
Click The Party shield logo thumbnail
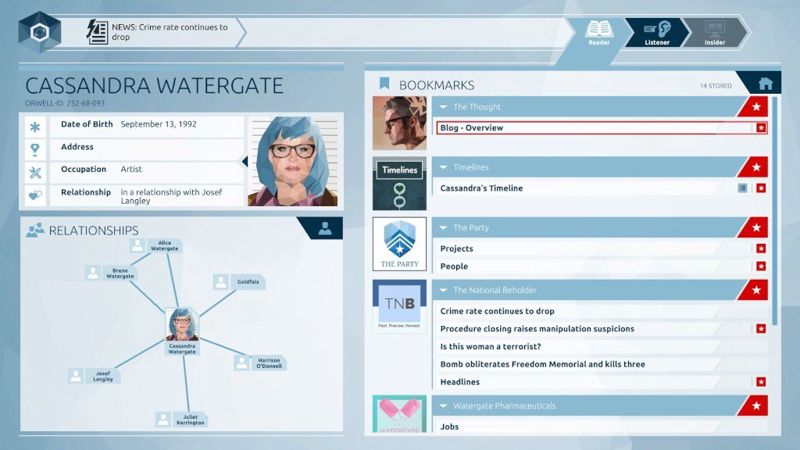[399, 244]
